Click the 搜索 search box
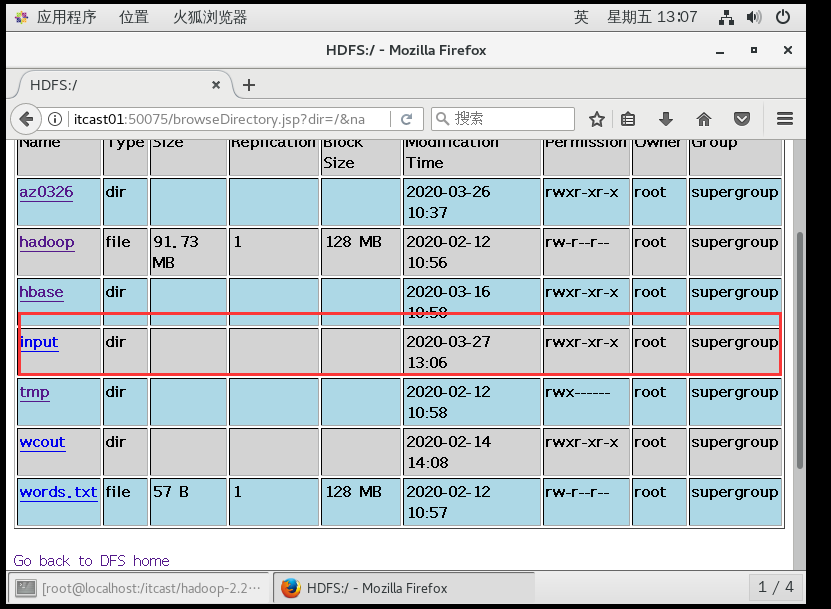831x609 pixels. click(503, 118)
